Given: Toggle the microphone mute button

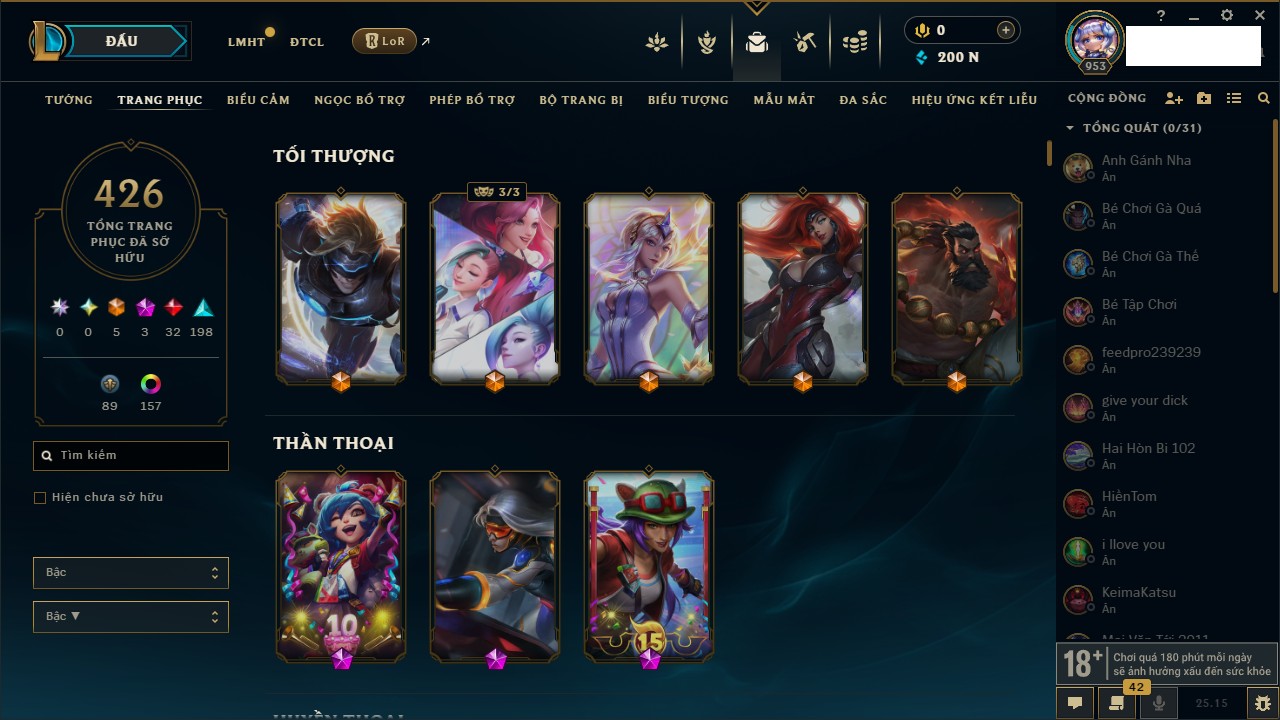Looking at the screenshot, I should pyautogui.click(x=1159, y=703).
